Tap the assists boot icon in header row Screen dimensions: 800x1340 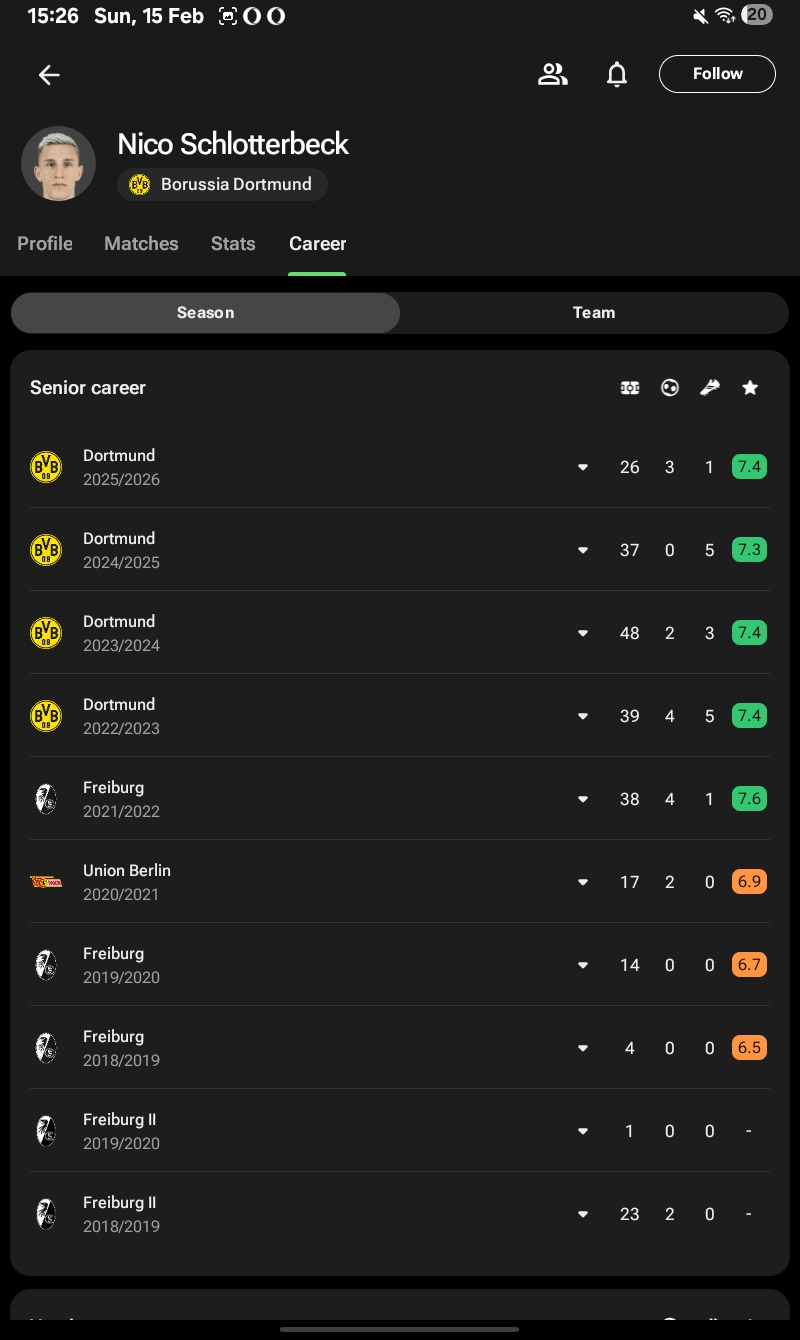click(710, 388)
